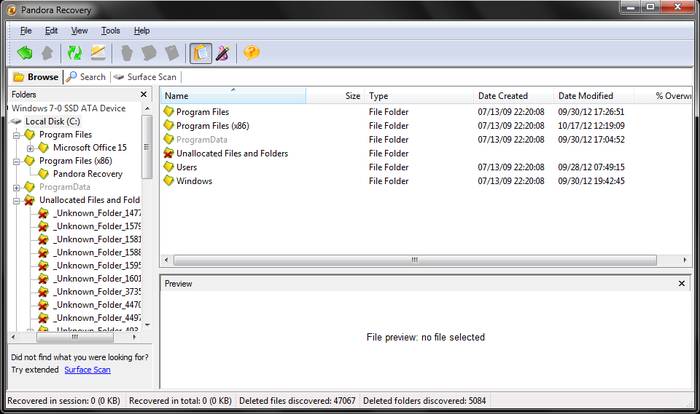The height and width of the screenshot is (414, 700).
Task: Collapse the Program Files tree node
Action: (17, 135)
